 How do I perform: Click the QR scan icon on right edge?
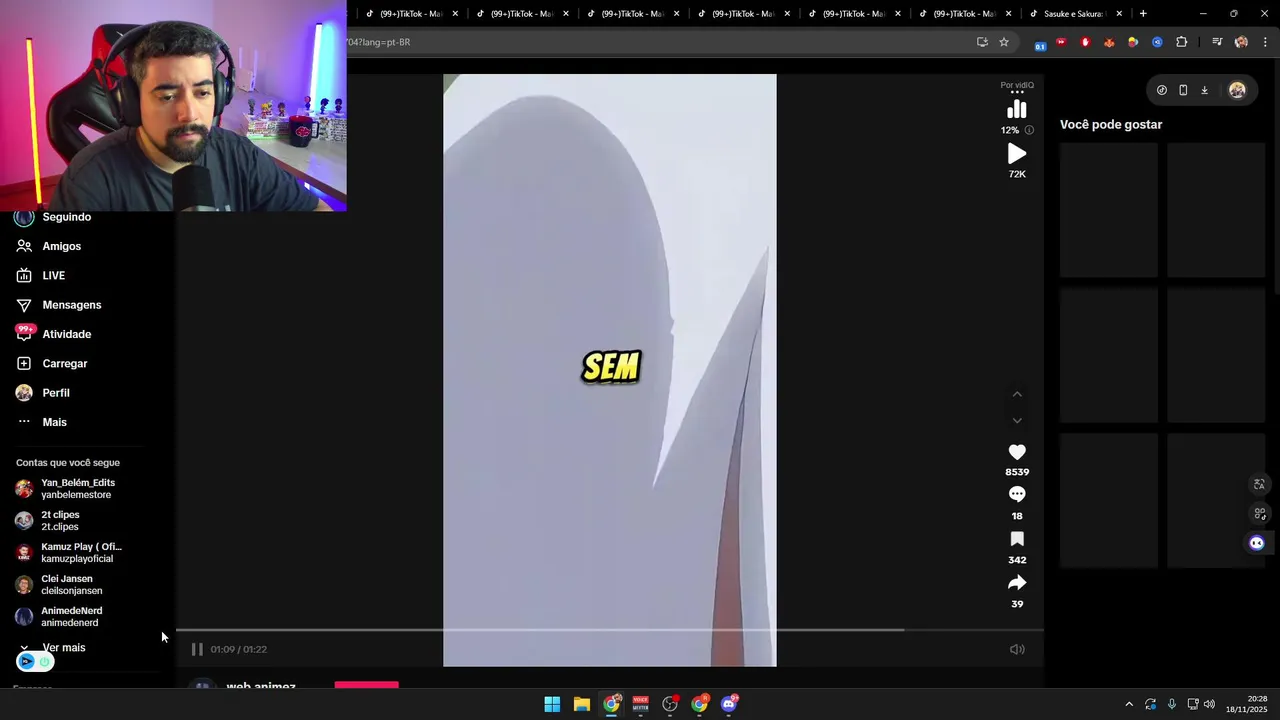[1259, 513]
